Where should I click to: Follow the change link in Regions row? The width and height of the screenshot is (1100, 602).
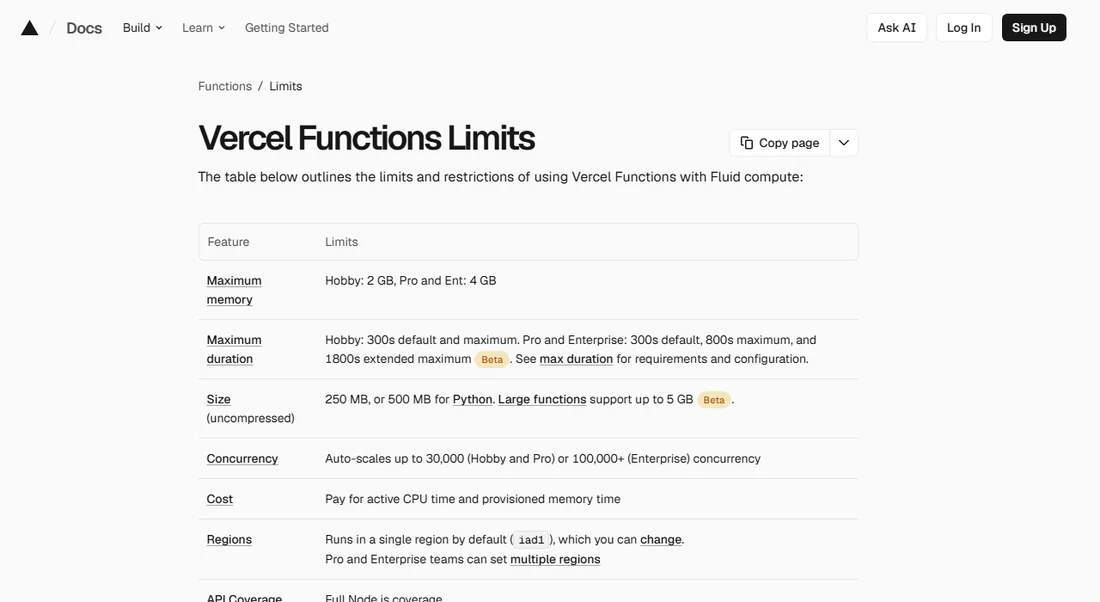pyautogui.click(x=661, y=539)
